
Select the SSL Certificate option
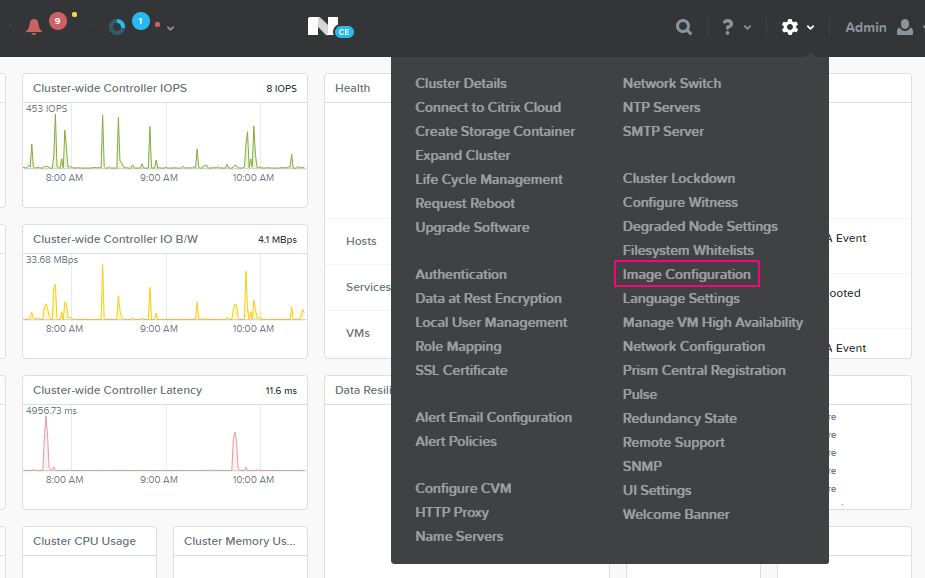tap(461, 370)
